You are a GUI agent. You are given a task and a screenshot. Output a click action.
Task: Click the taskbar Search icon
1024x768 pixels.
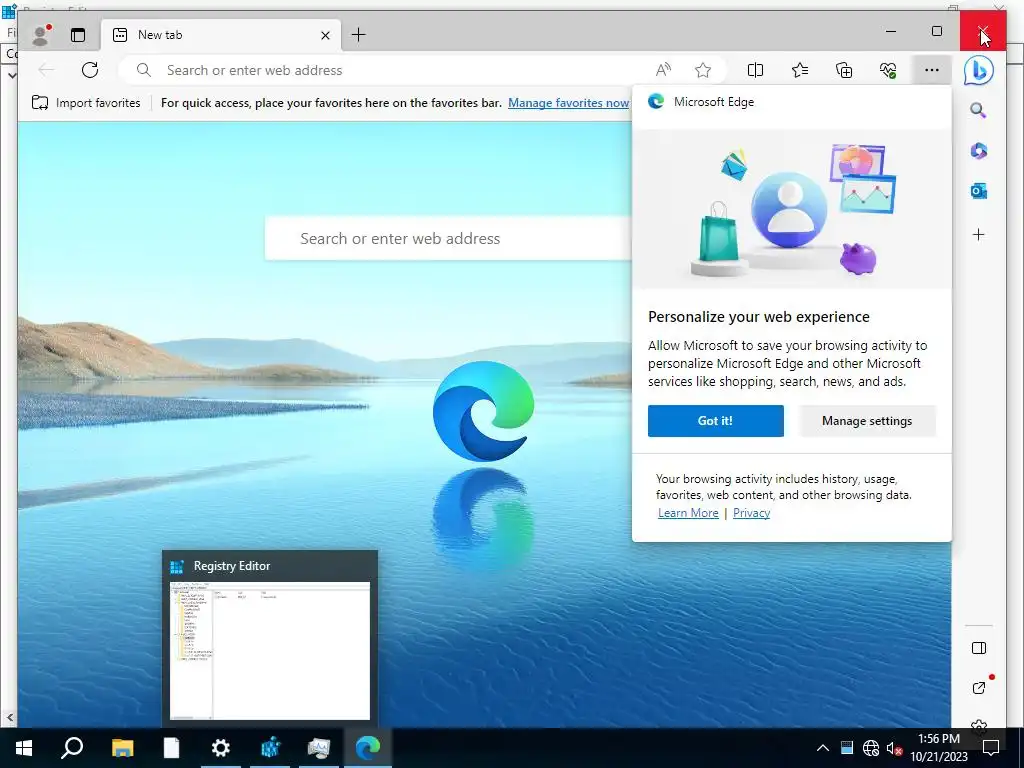point(72,748)
